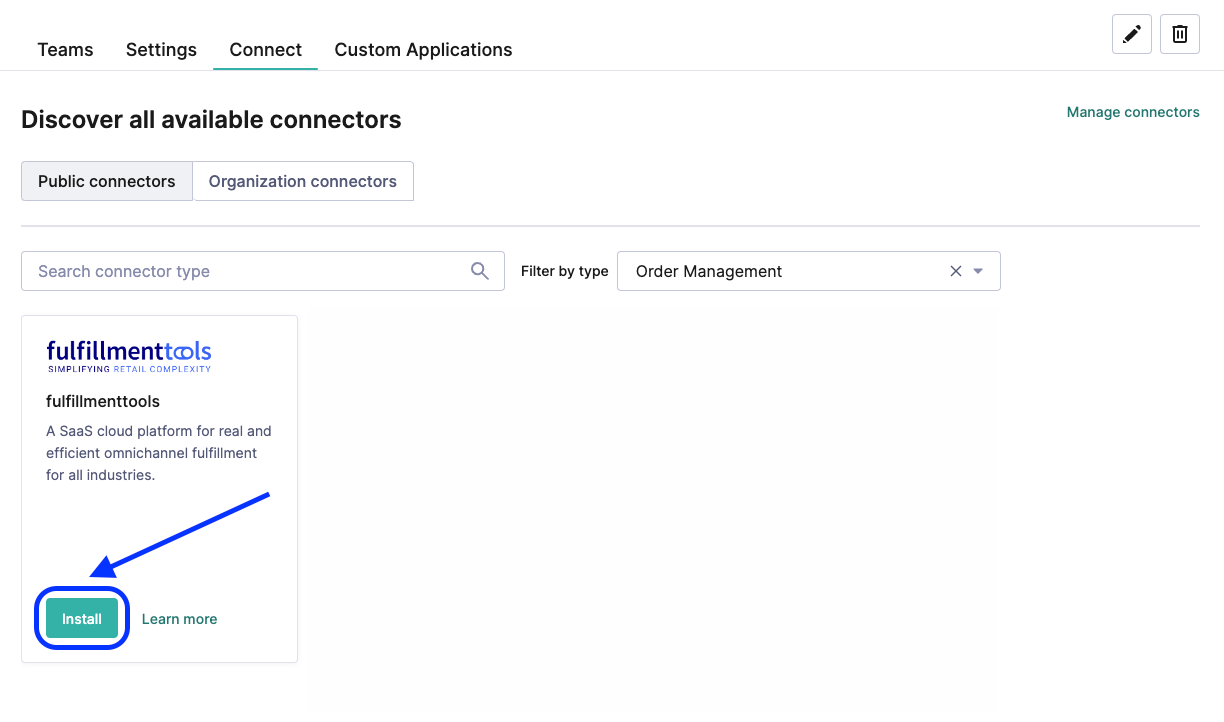Click the magnifying glass search icon
Viewport: 1224px width, 722px height.
[x=479, y=270]
